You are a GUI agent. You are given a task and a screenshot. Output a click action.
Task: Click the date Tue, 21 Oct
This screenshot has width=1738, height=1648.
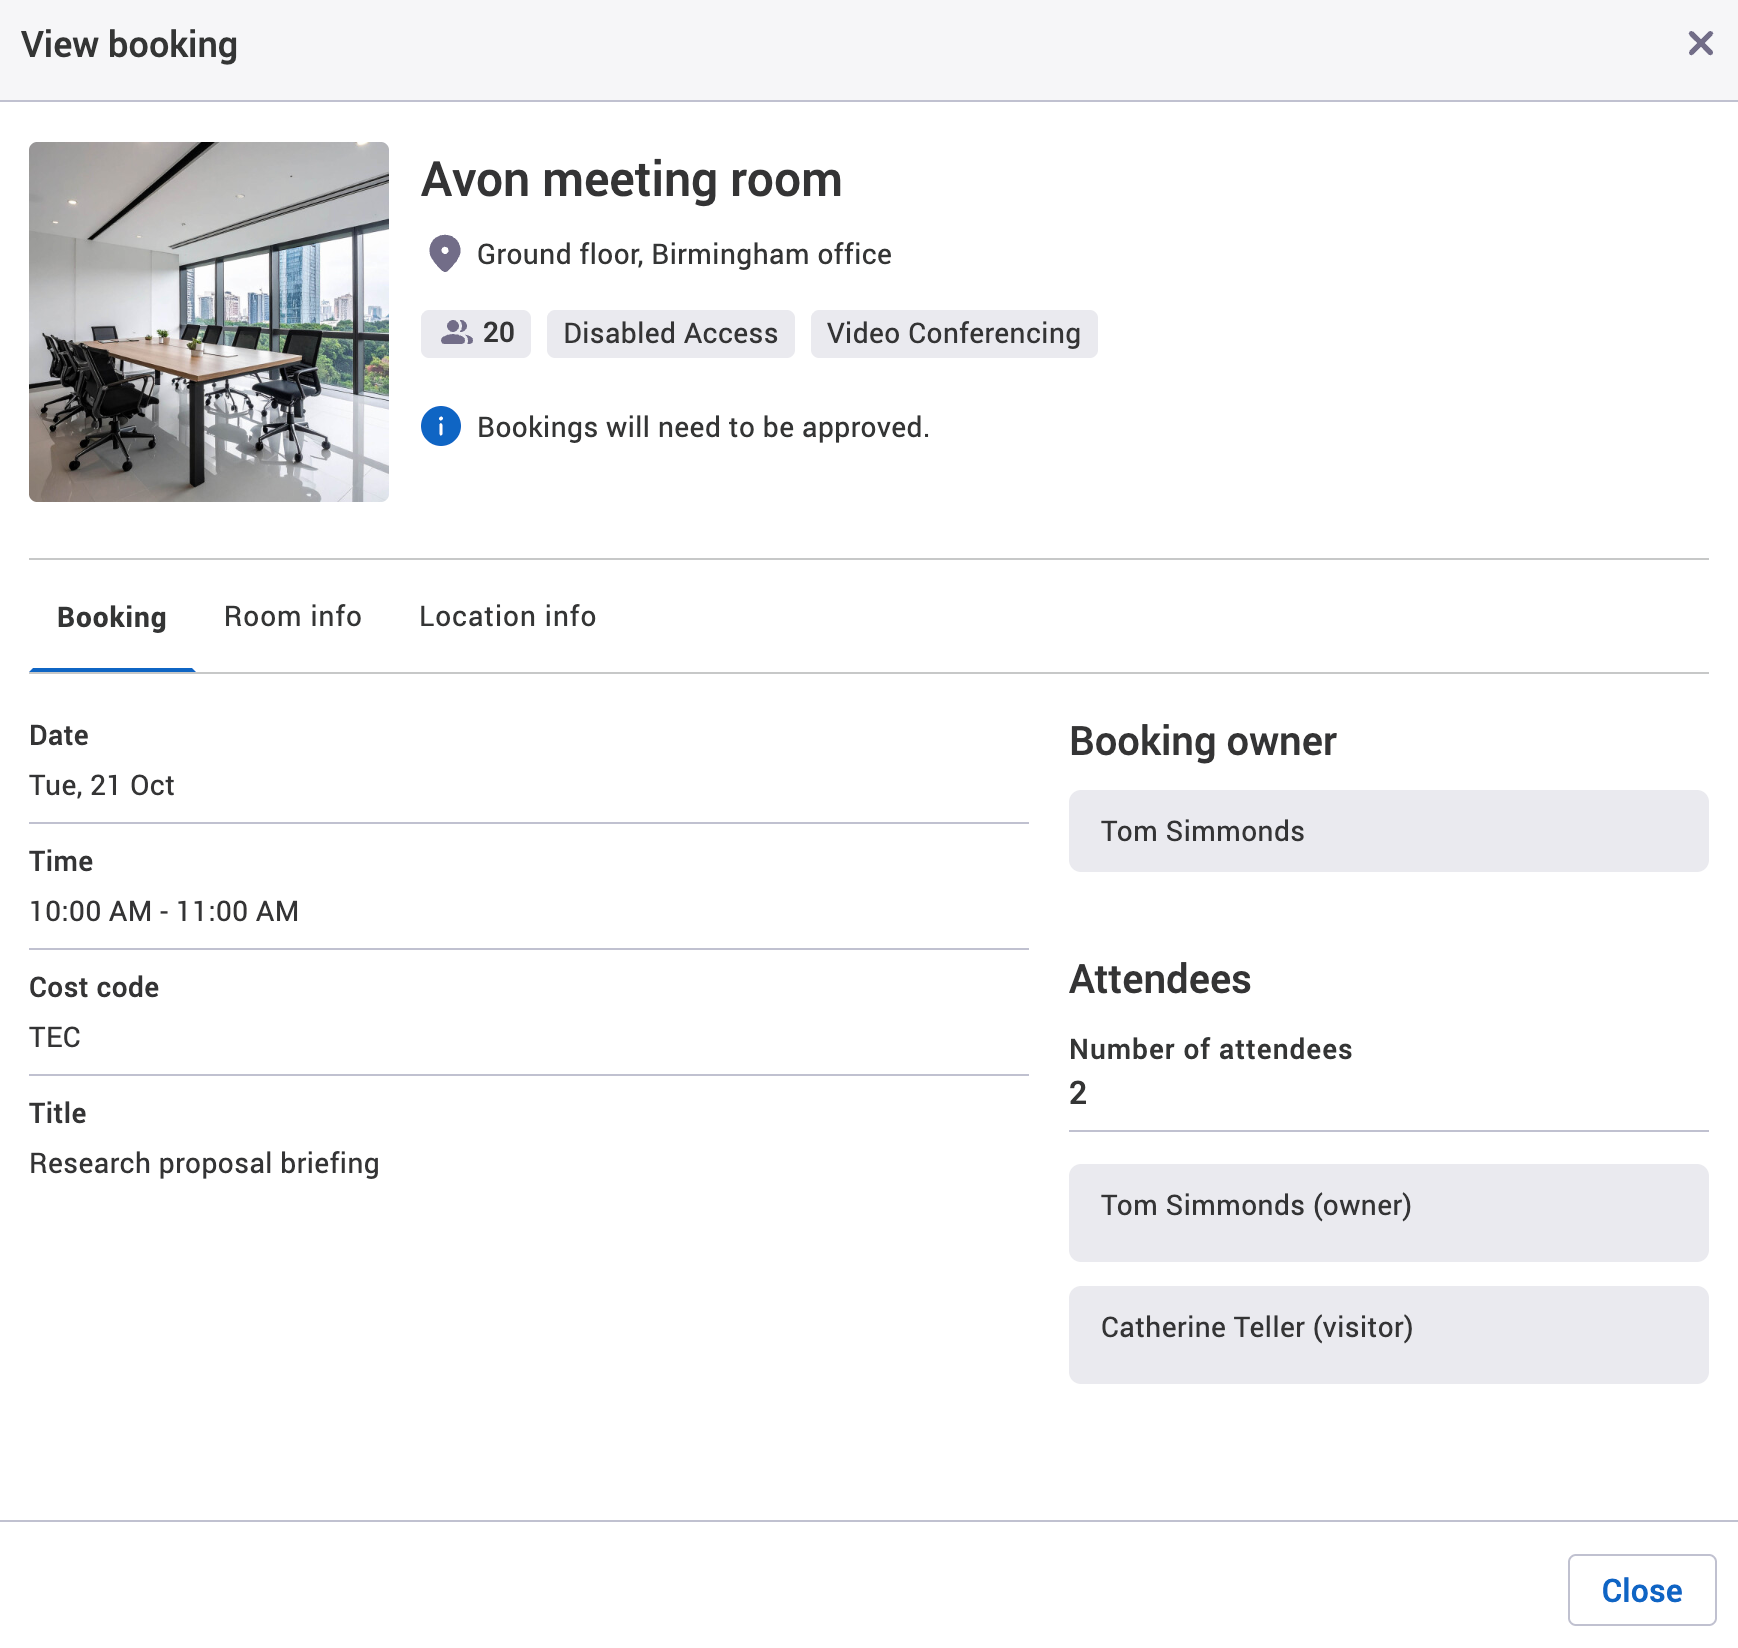pos(102,785)
